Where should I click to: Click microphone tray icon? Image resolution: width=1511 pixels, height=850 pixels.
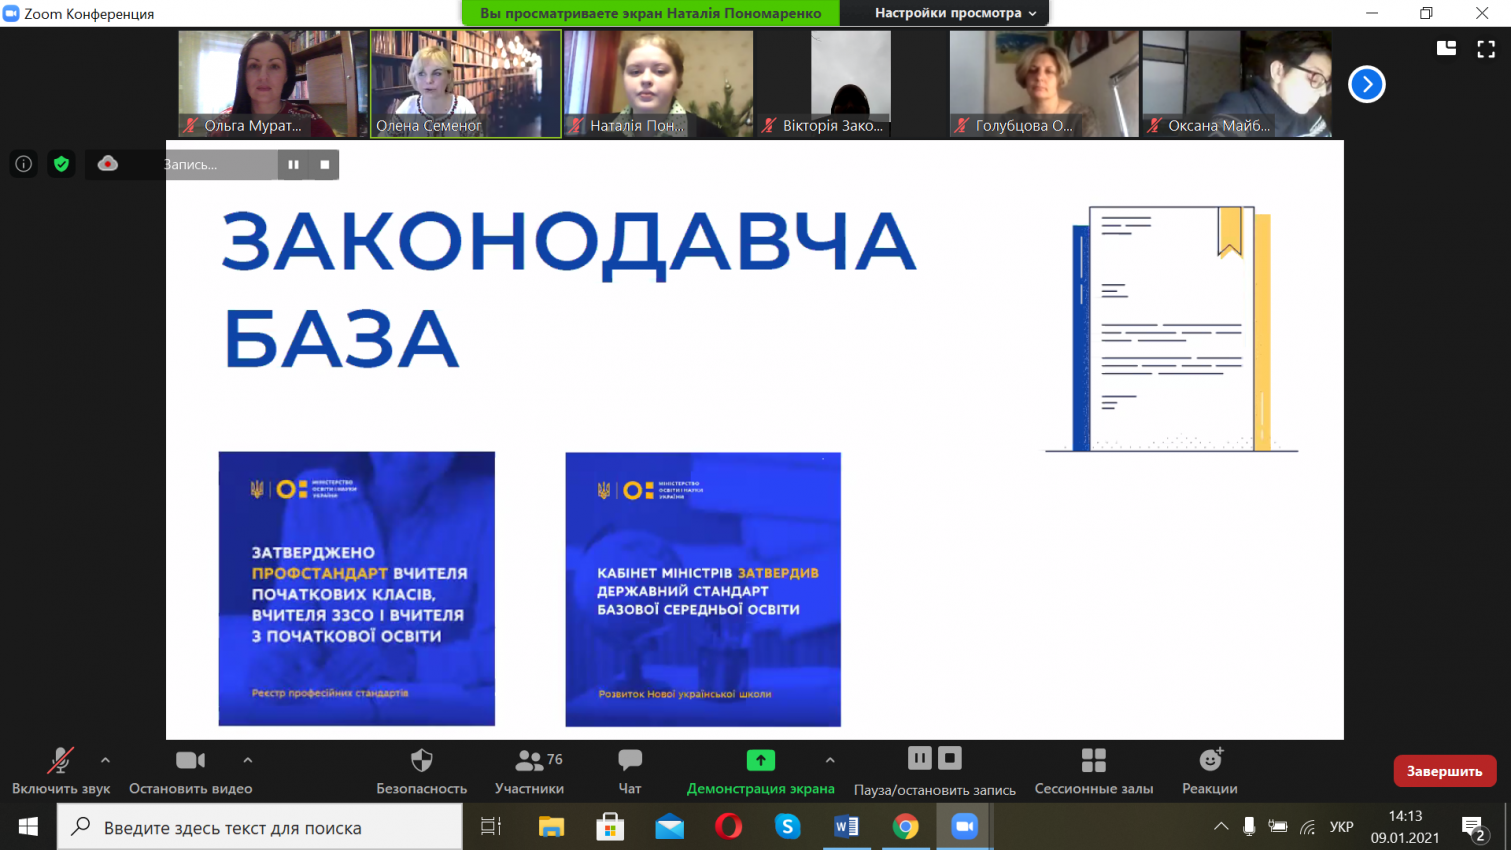1249,827
